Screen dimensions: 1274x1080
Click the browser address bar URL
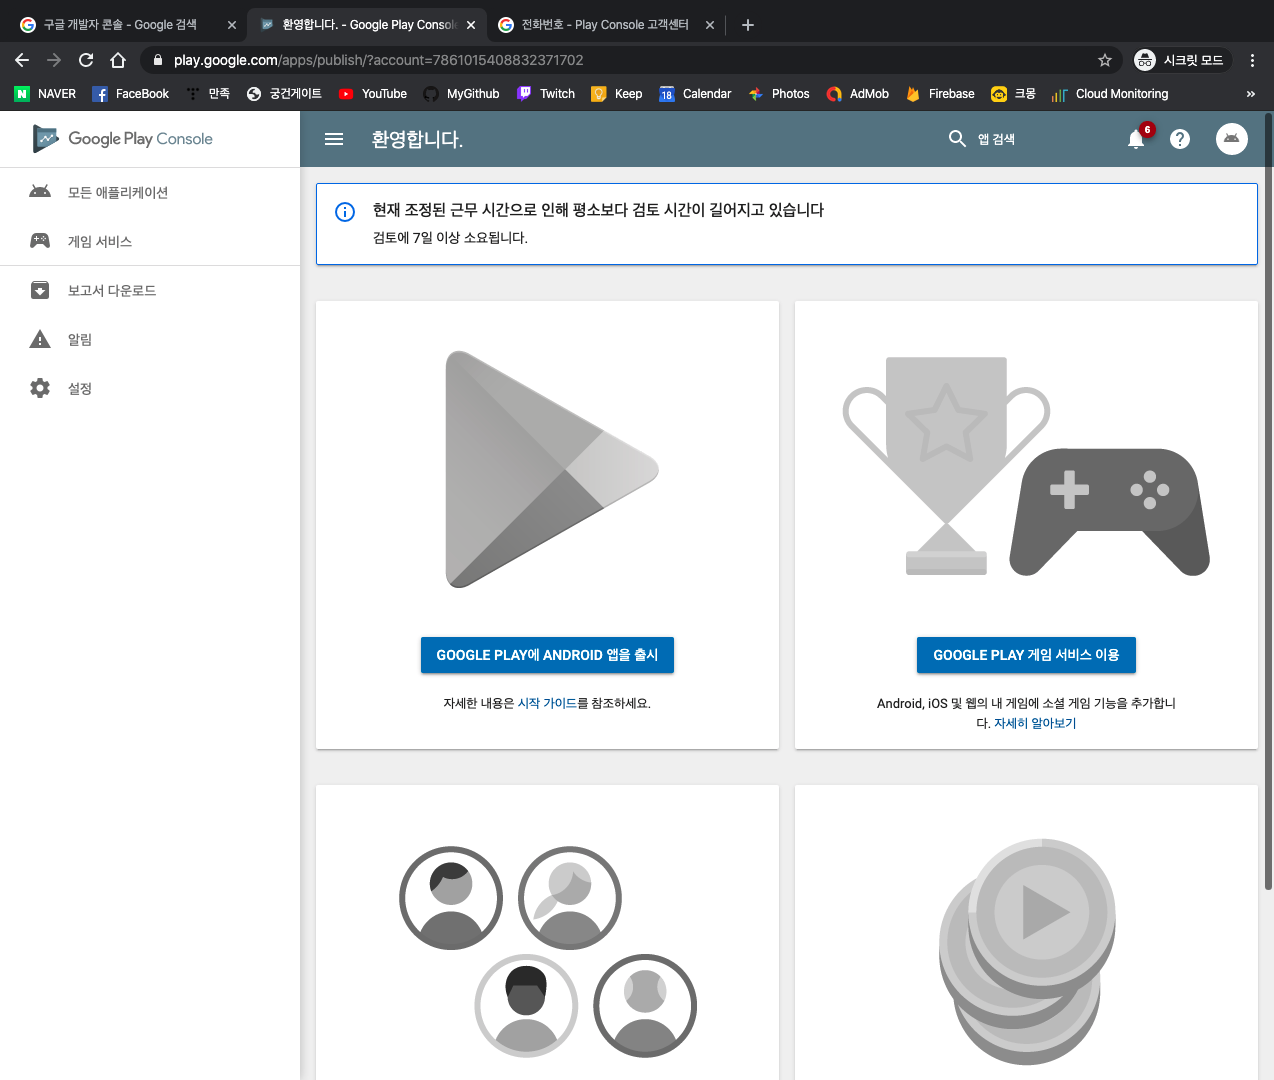click(378, 60)
